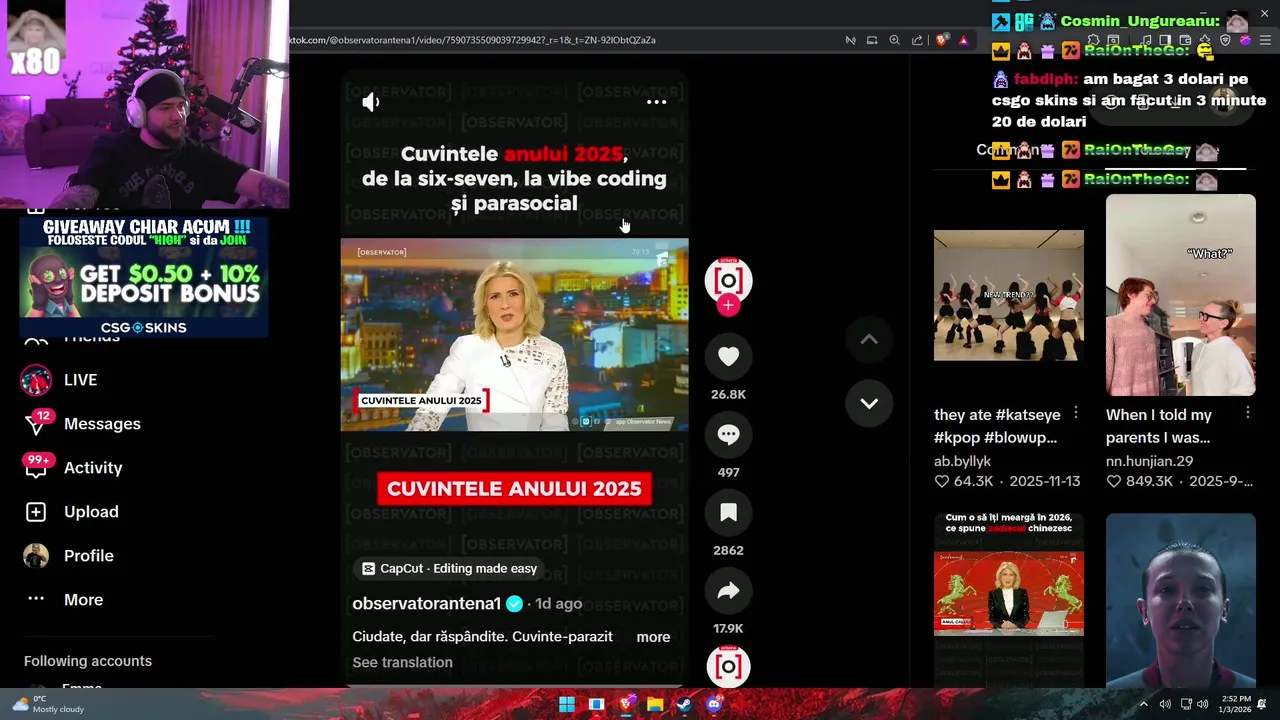Click the browser address bar URL
Viewport: 1280px width, 720px height.
[473, 40]
